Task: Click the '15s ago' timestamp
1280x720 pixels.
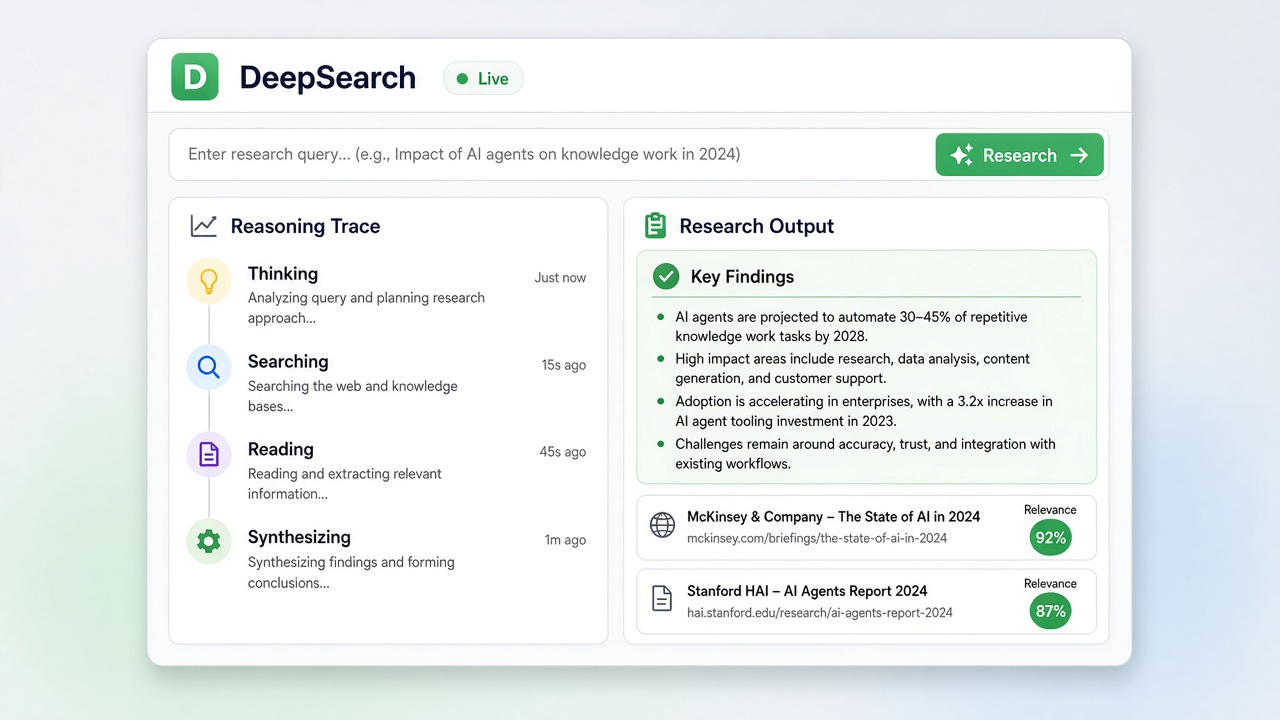Action: point(564,365)
